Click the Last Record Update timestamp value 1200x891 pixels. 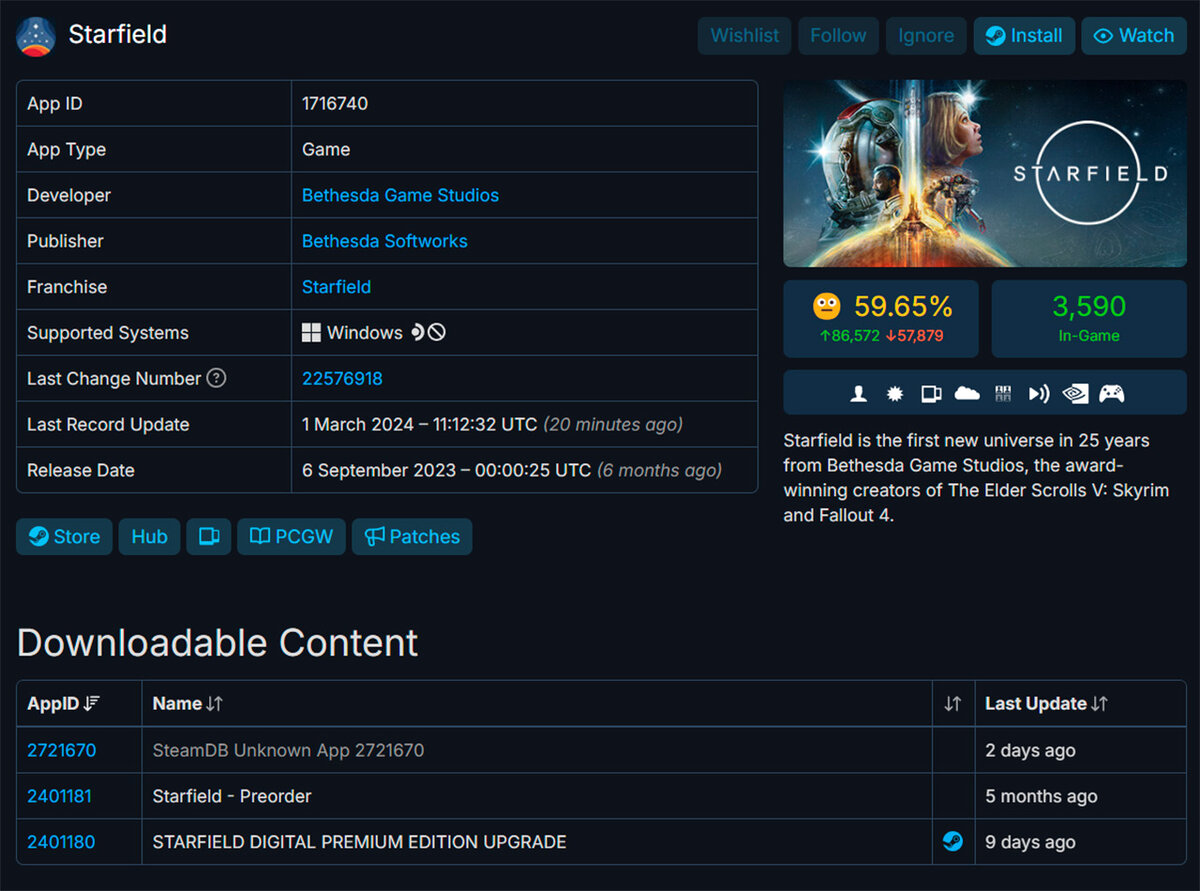[492, 425]
